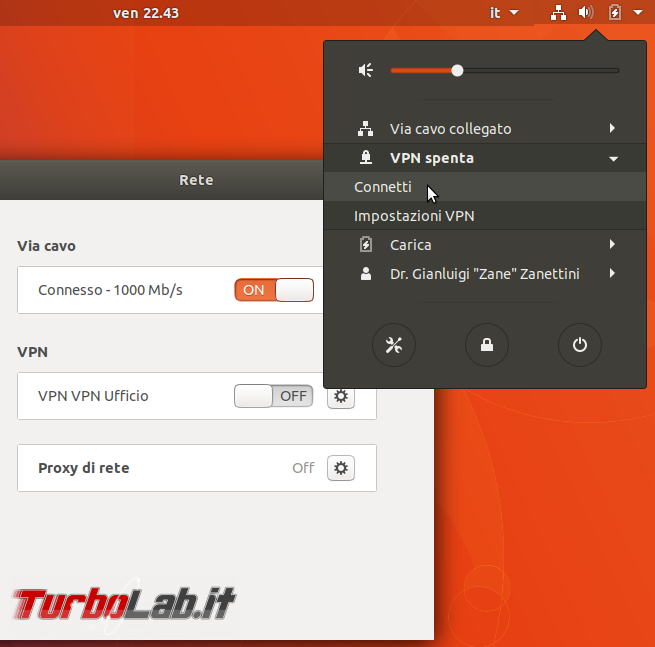This screenshot has width=655, height=647.
Task: Click the ven 22.43 clock in top bar
Action: (x=146, y=13)
